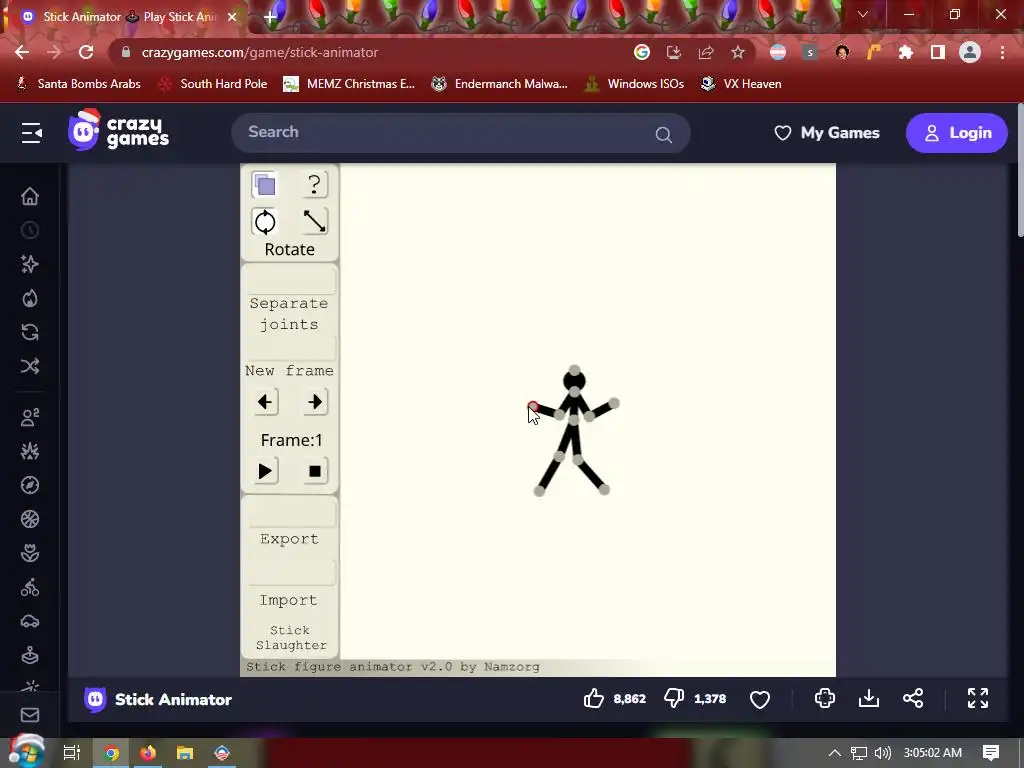The image size is (1024, 768).
Task: Open the Santa Bombs Arabs bookmark
Action: pos(78,84)
